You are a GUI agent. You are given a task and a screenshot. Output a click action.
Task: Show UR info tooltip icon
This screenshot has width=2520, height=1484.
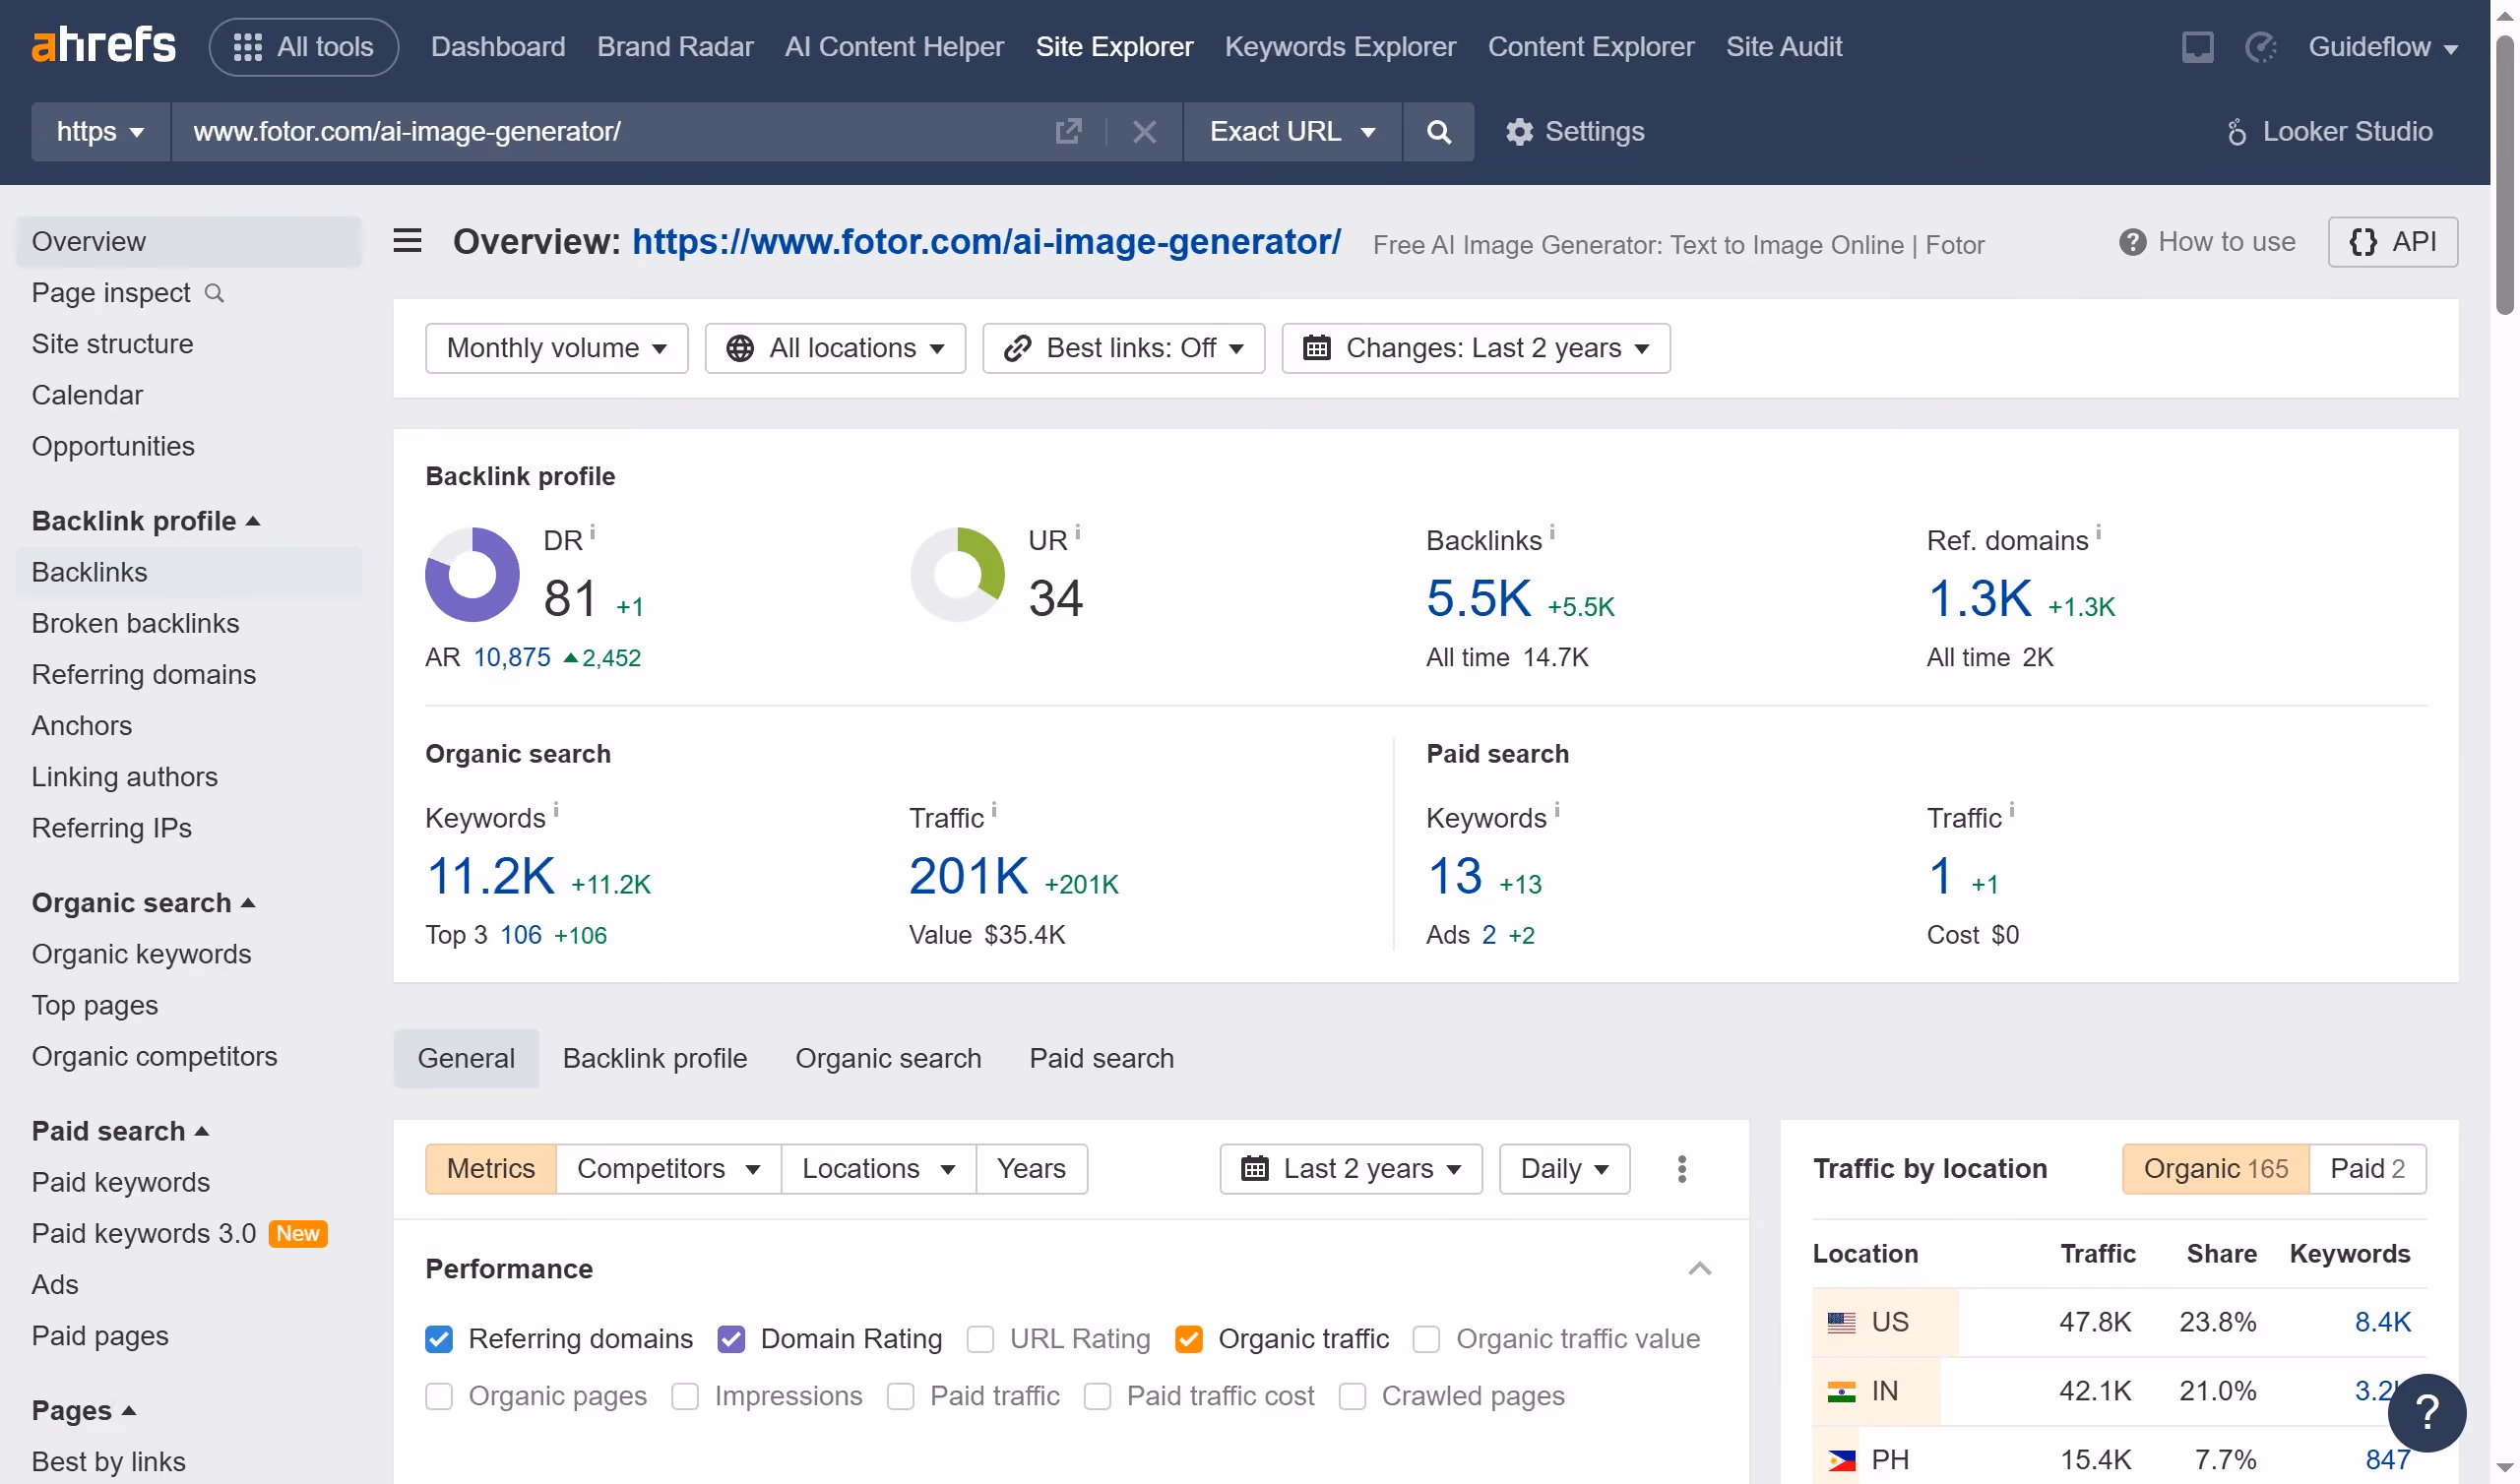pos(1078,532)
